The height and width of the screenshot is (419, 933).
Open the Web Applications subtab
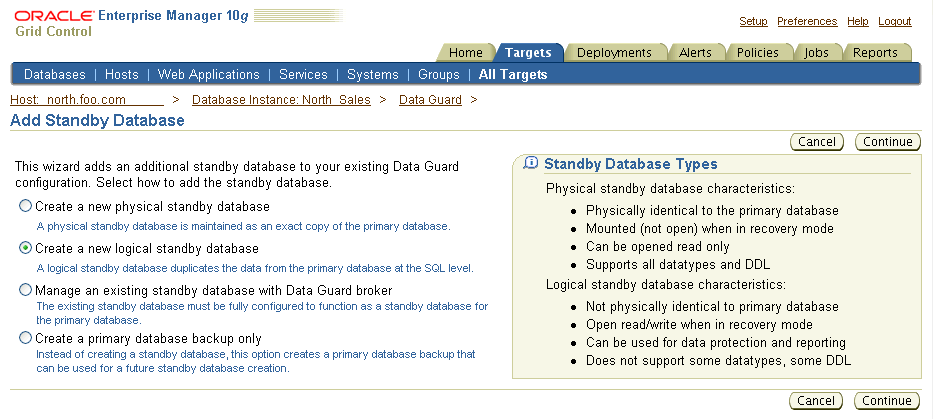(x=208, y=75)
